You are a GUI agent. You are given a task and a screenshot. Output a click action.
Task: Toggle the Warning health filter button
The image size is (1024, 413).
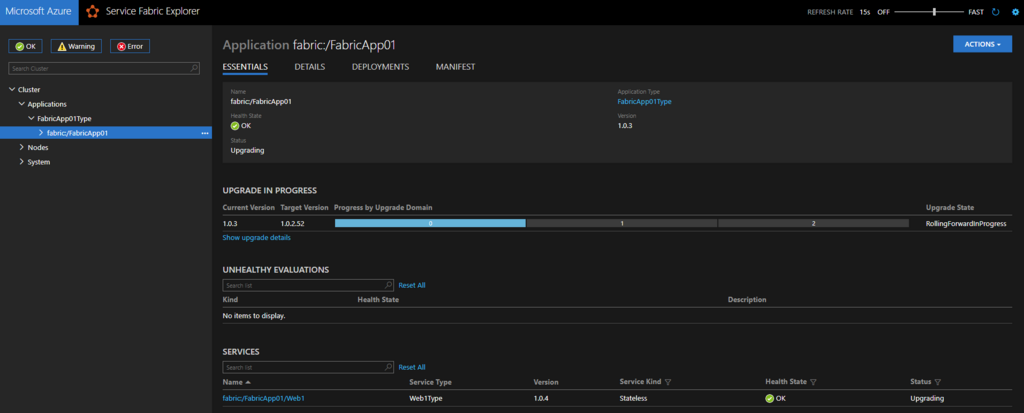click(x=76, y=46)
